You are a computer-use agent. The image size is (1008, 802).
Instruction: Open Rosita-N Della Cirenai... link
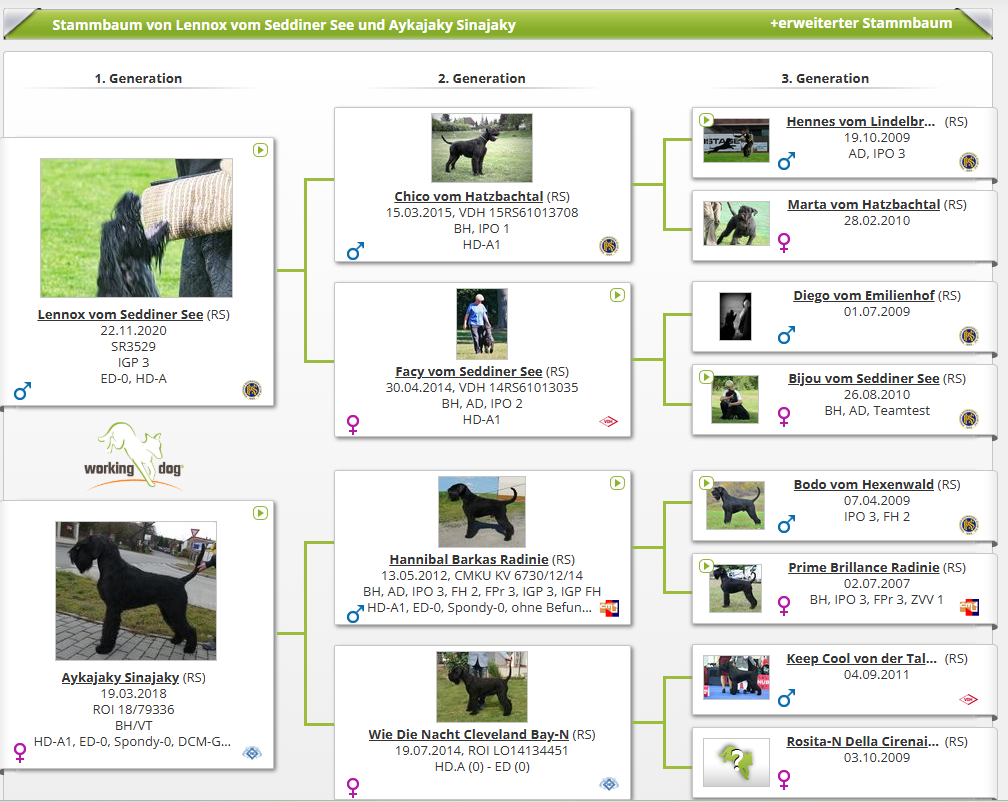pyautogui.click(x=862, y=742)
